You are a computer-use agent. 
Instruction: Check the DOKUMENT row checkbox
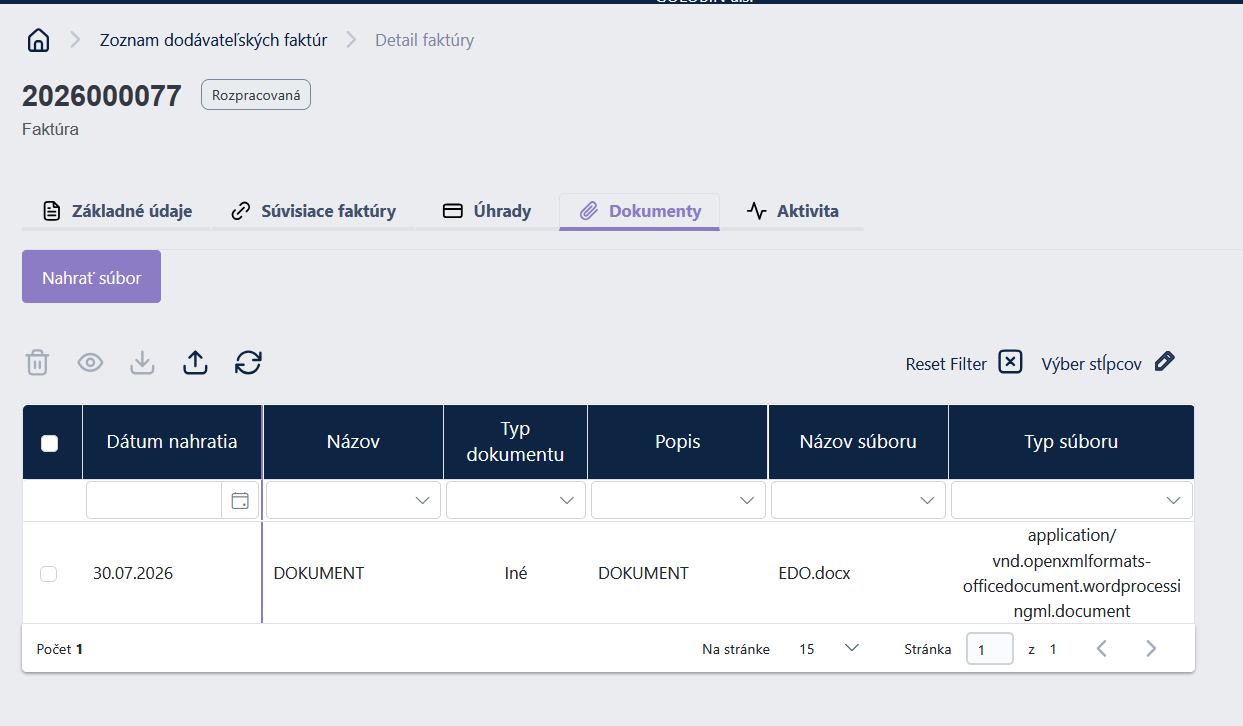[x=48, y=574]
